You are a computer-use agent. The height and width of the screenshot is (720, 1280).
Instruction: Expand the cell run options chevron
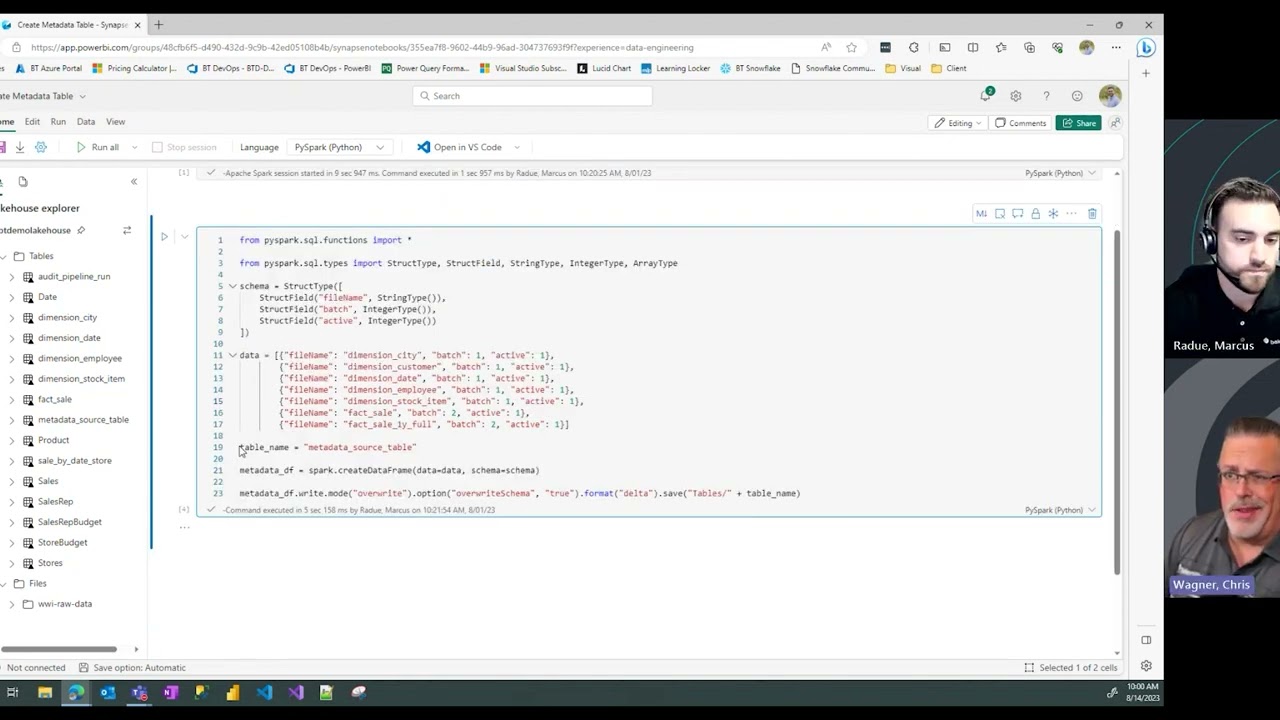coord(185,237)
